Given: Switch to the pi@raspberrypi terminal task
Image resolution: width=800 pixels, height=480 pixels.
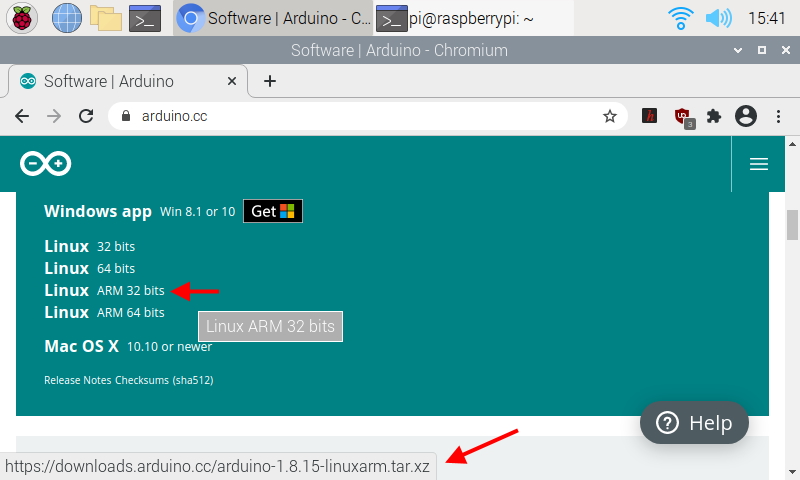Looking at the screenshot, I should (x=473, y=18).
